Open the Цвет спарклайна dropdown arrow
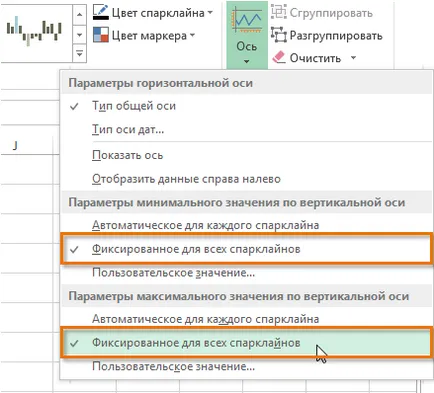This screenshot has width=434, height=393. click(x=210, y=13)
